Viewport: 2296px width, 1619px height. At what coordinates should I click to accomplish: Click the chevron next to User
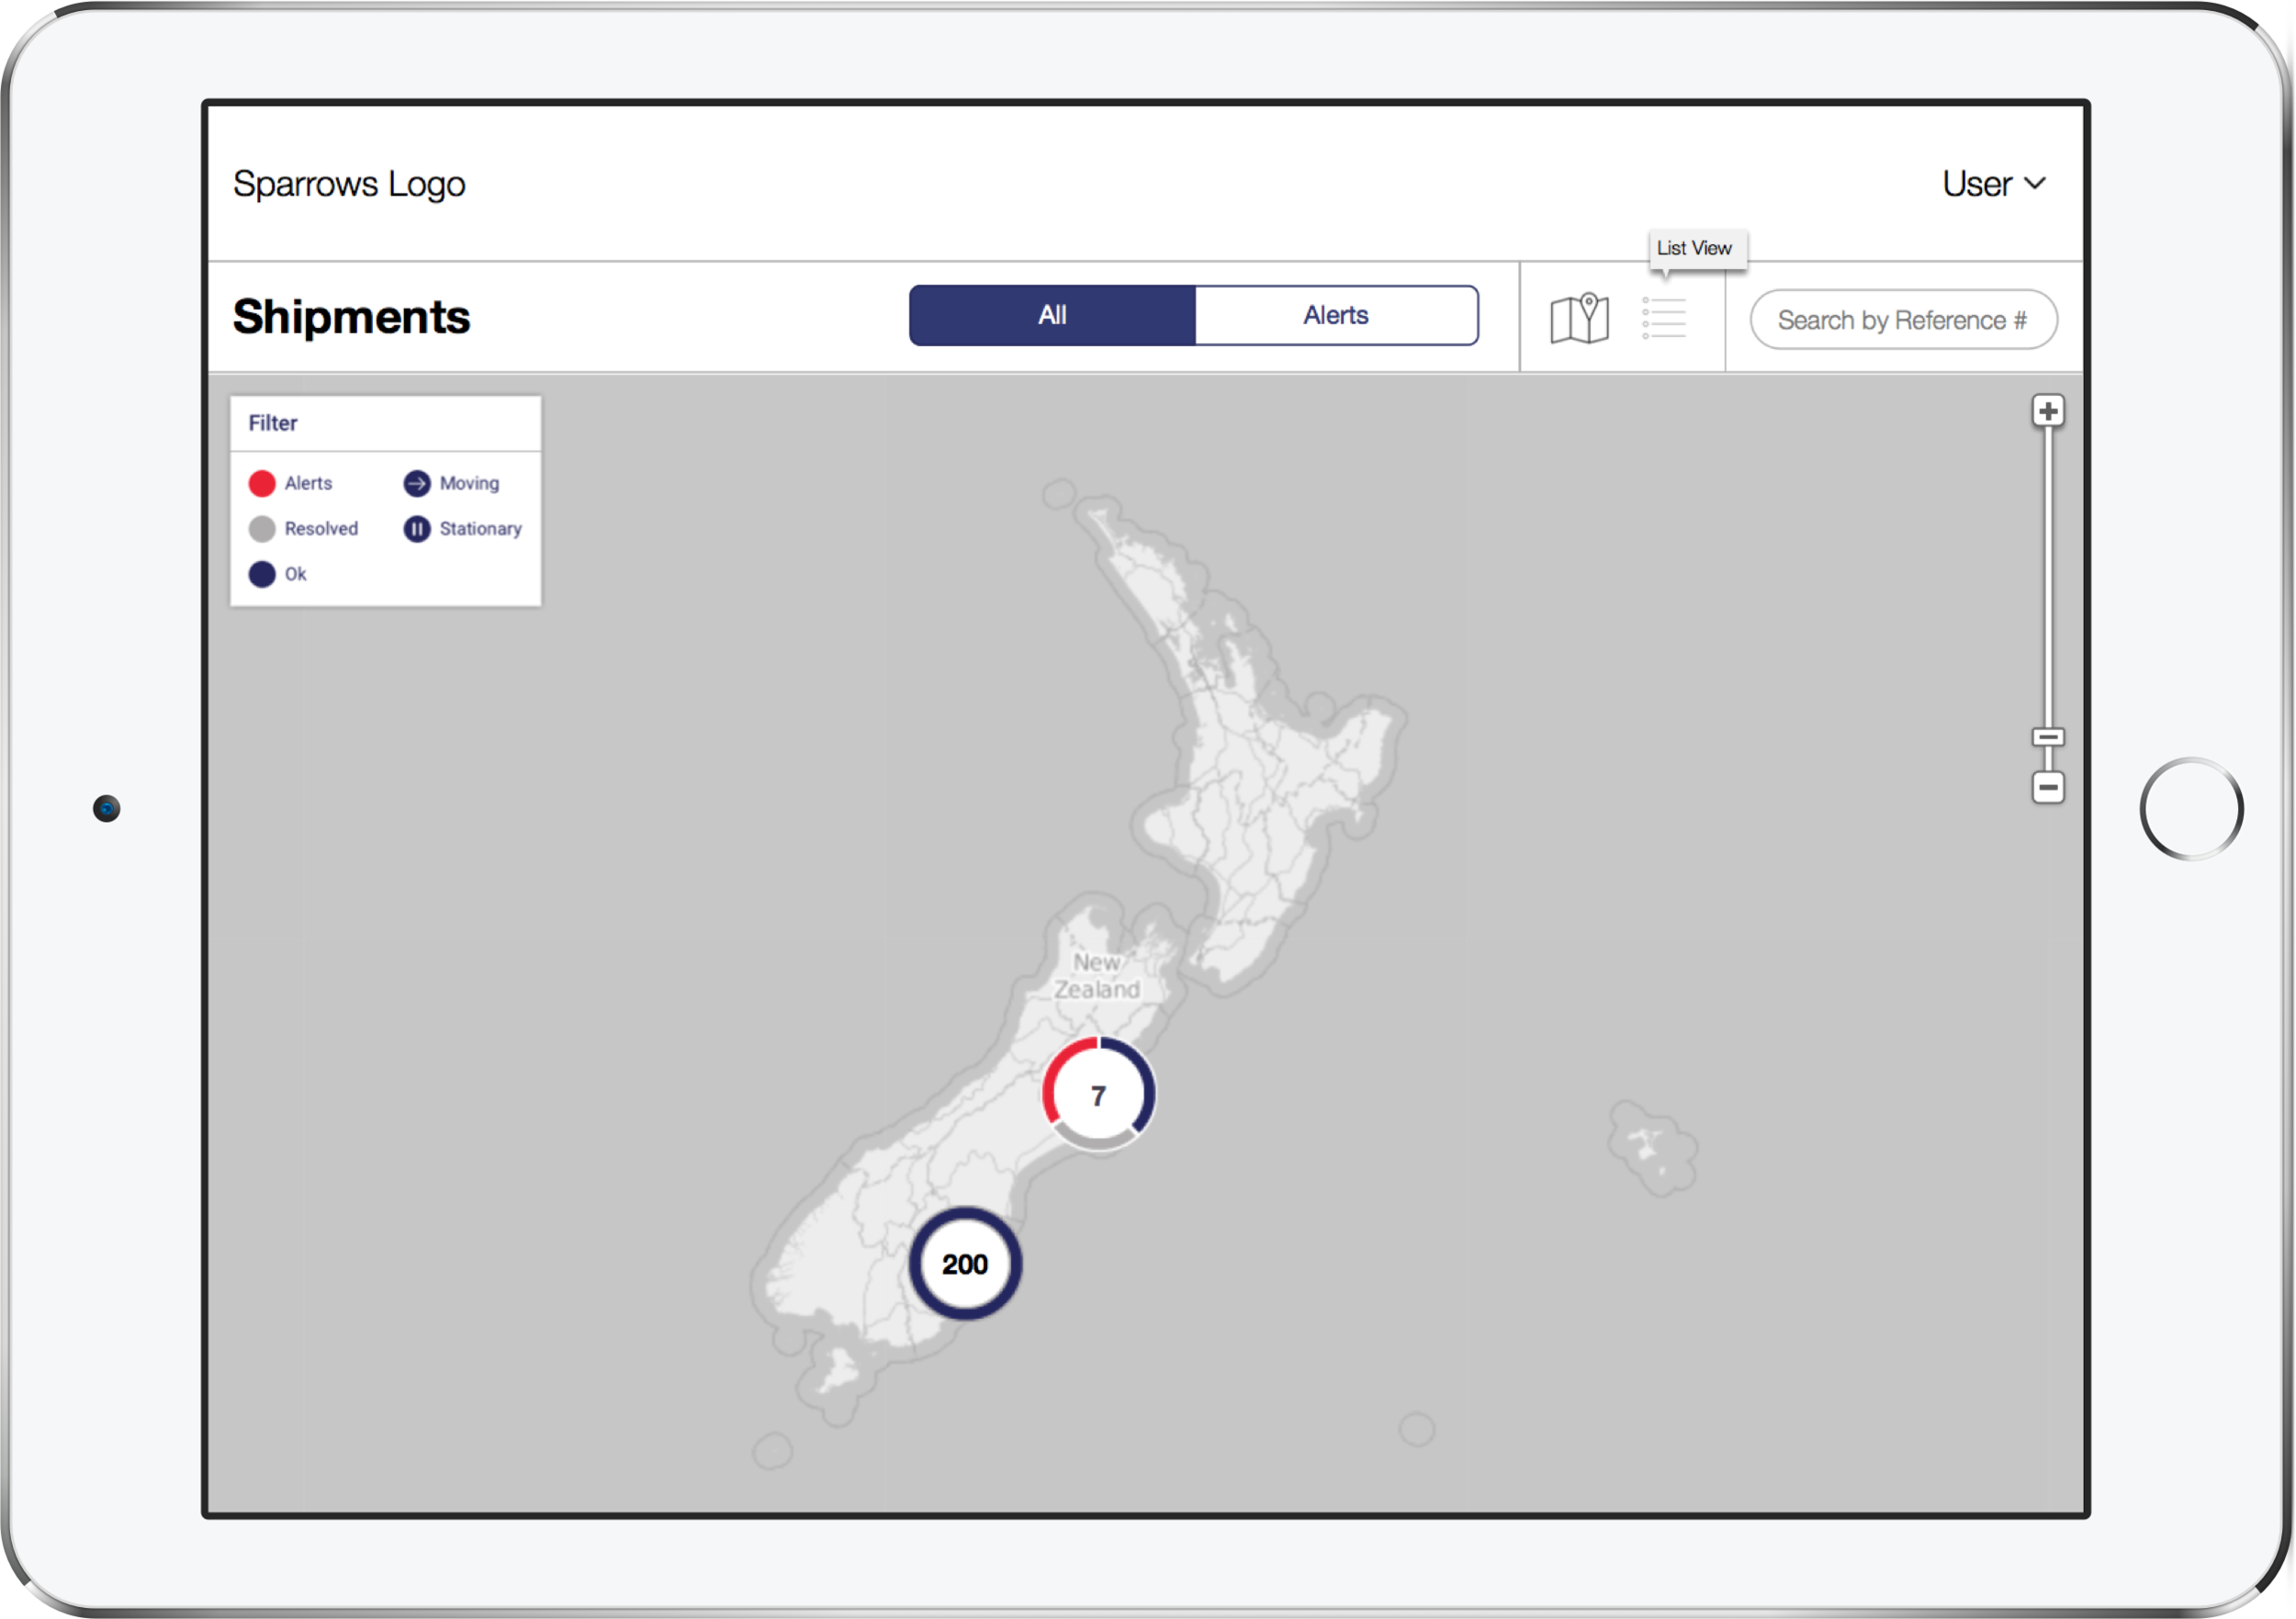pos(2034,184)
